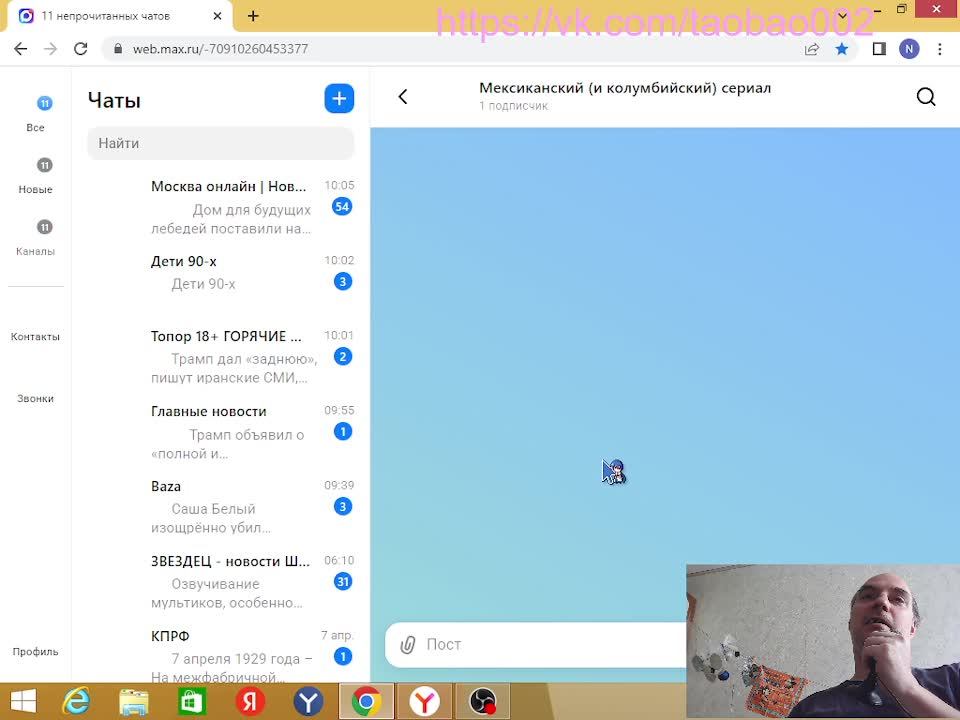Launch Internet Explorer from the taskbar
The width and height of the screenshot is (960, 720).
point(76,702)
